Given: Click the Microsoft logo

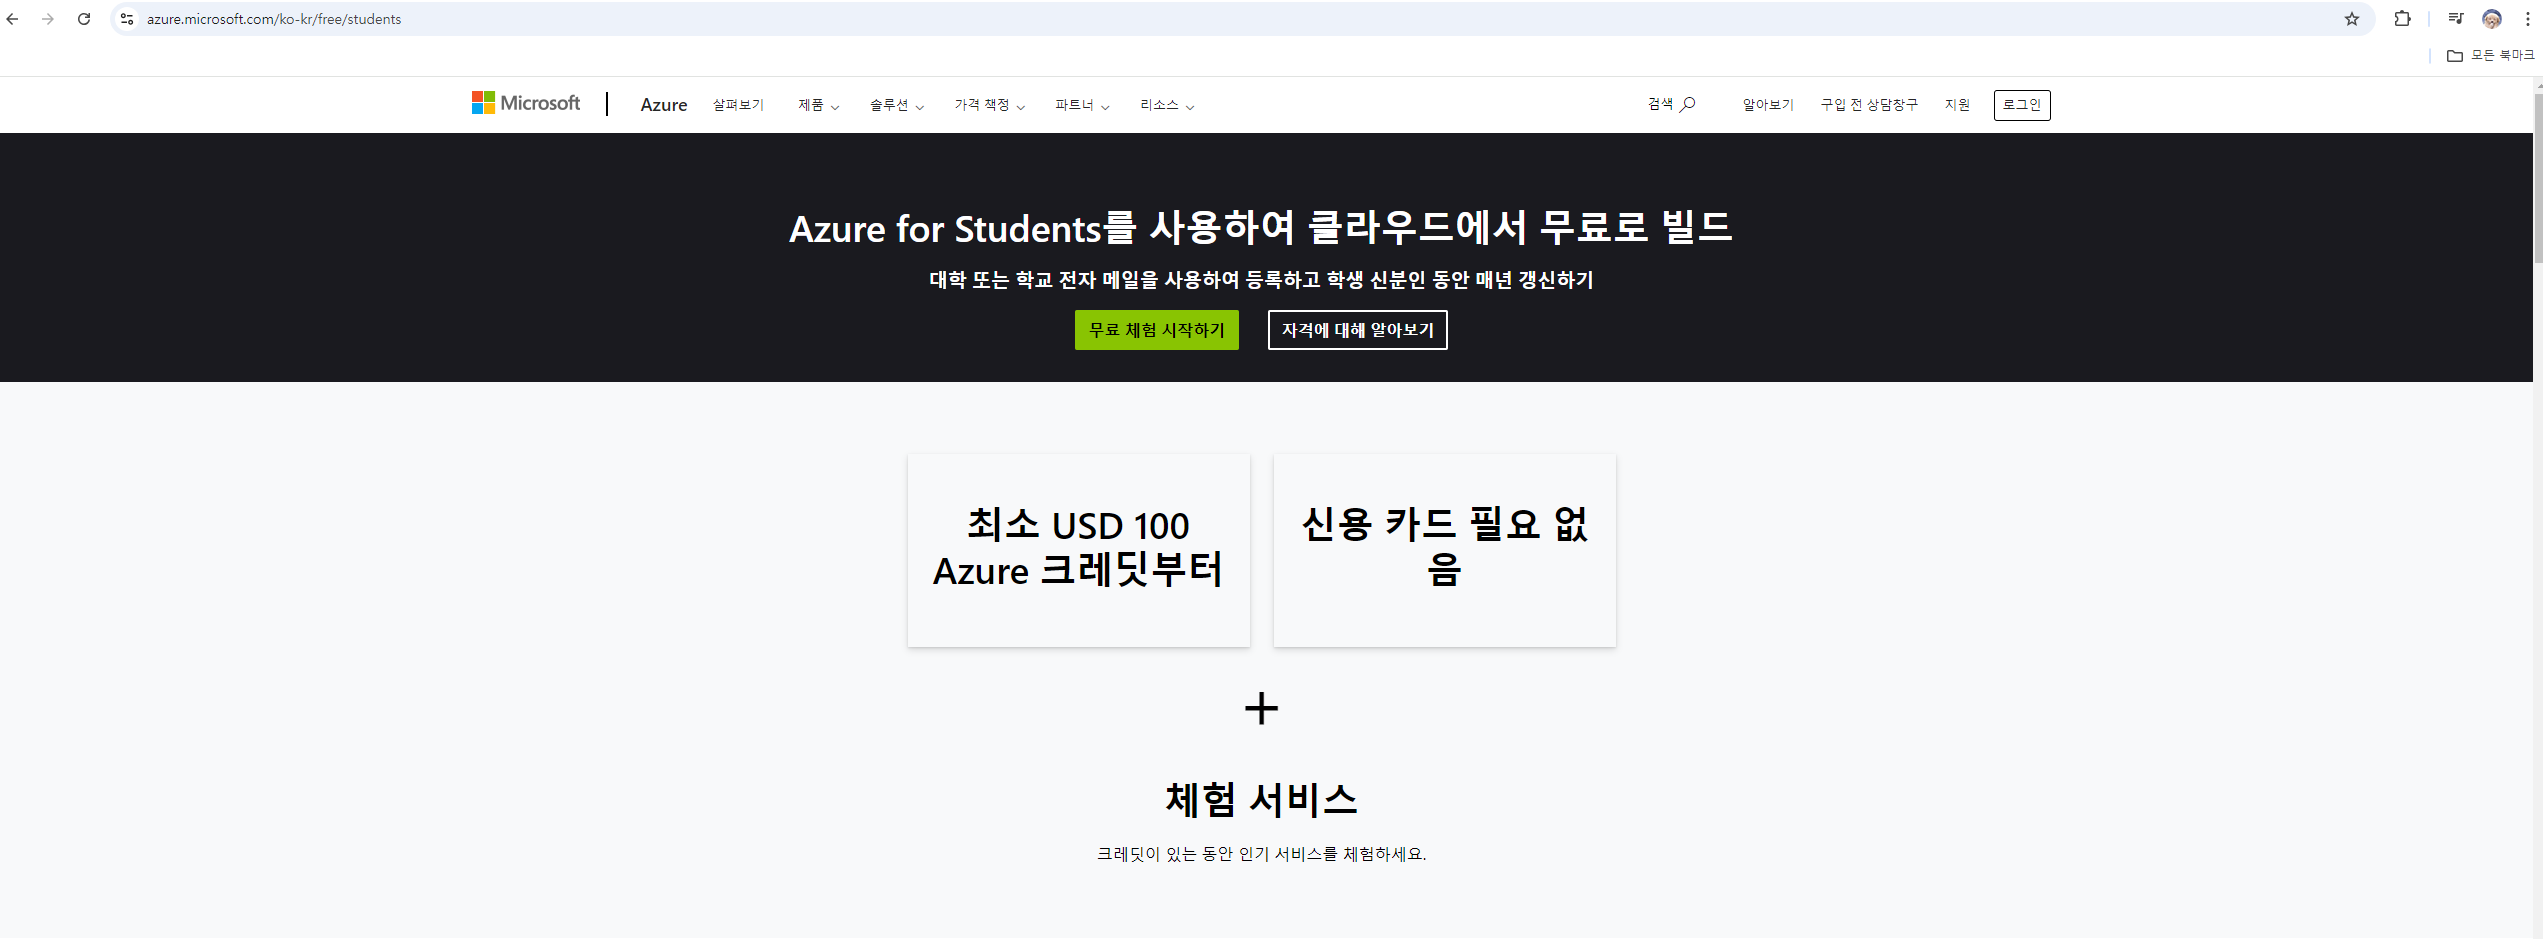Looking at the screenshot, I should [x=526, y=103].
